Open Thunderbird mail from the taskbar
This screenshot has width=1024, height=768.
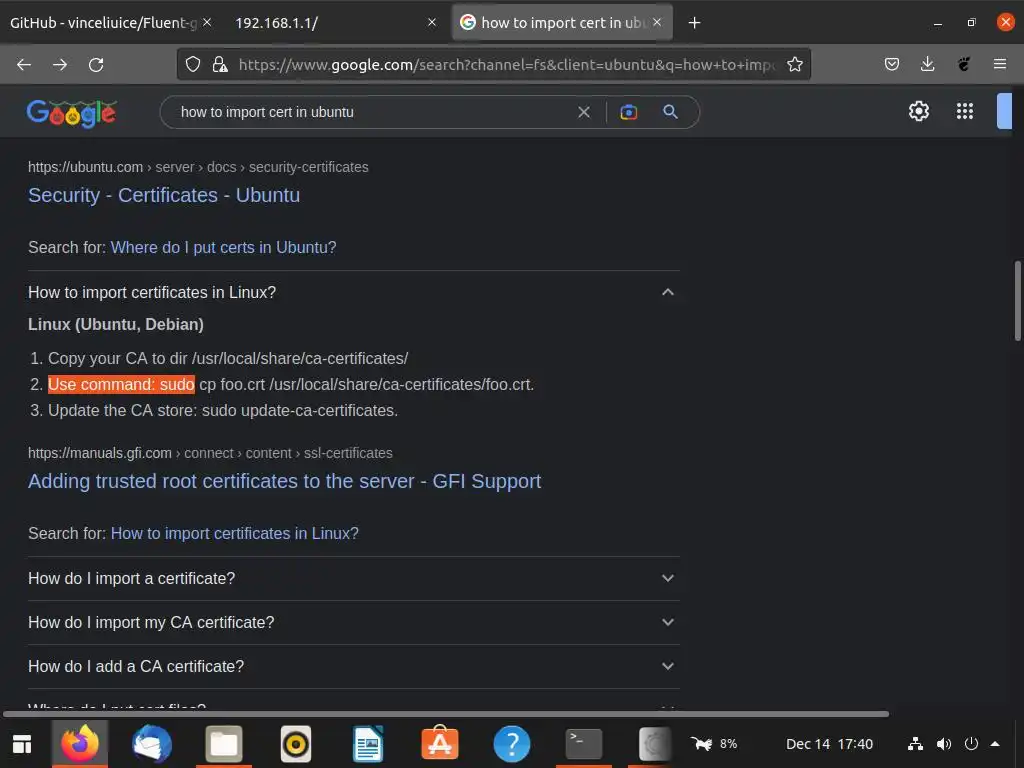152,743
